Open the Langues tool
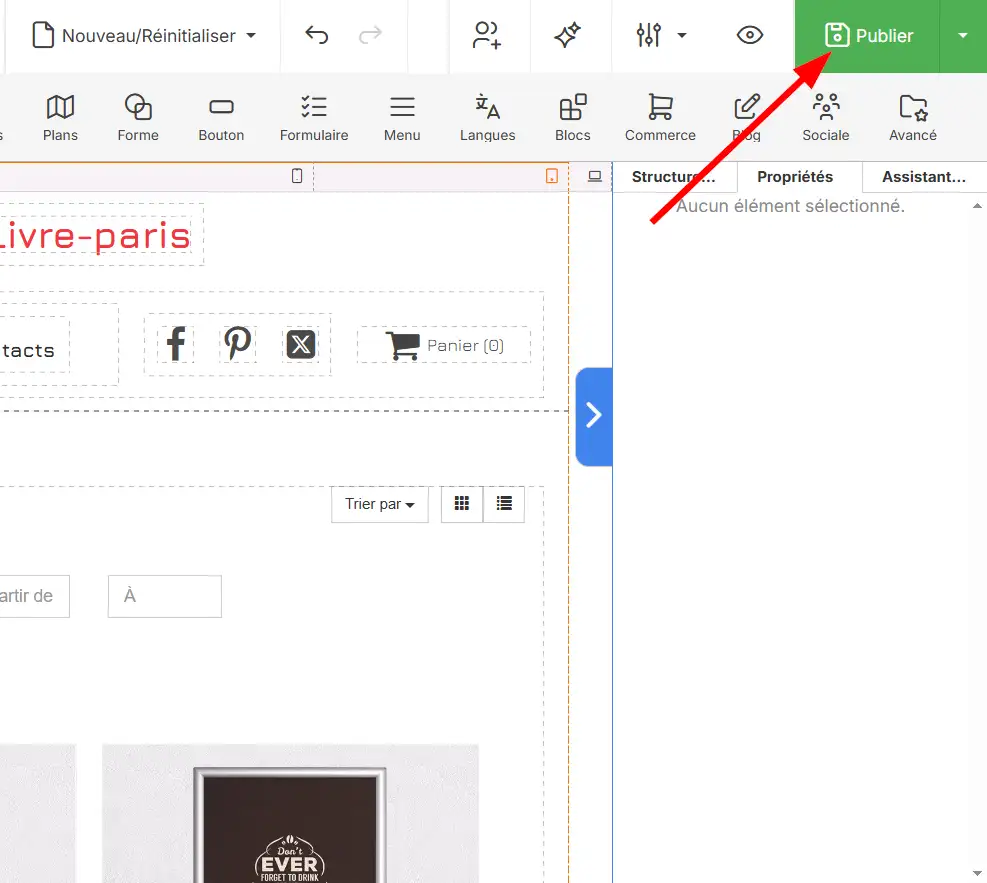Viewport: 987px width, 883px height. pyautogui.click(x=488, y=118)
